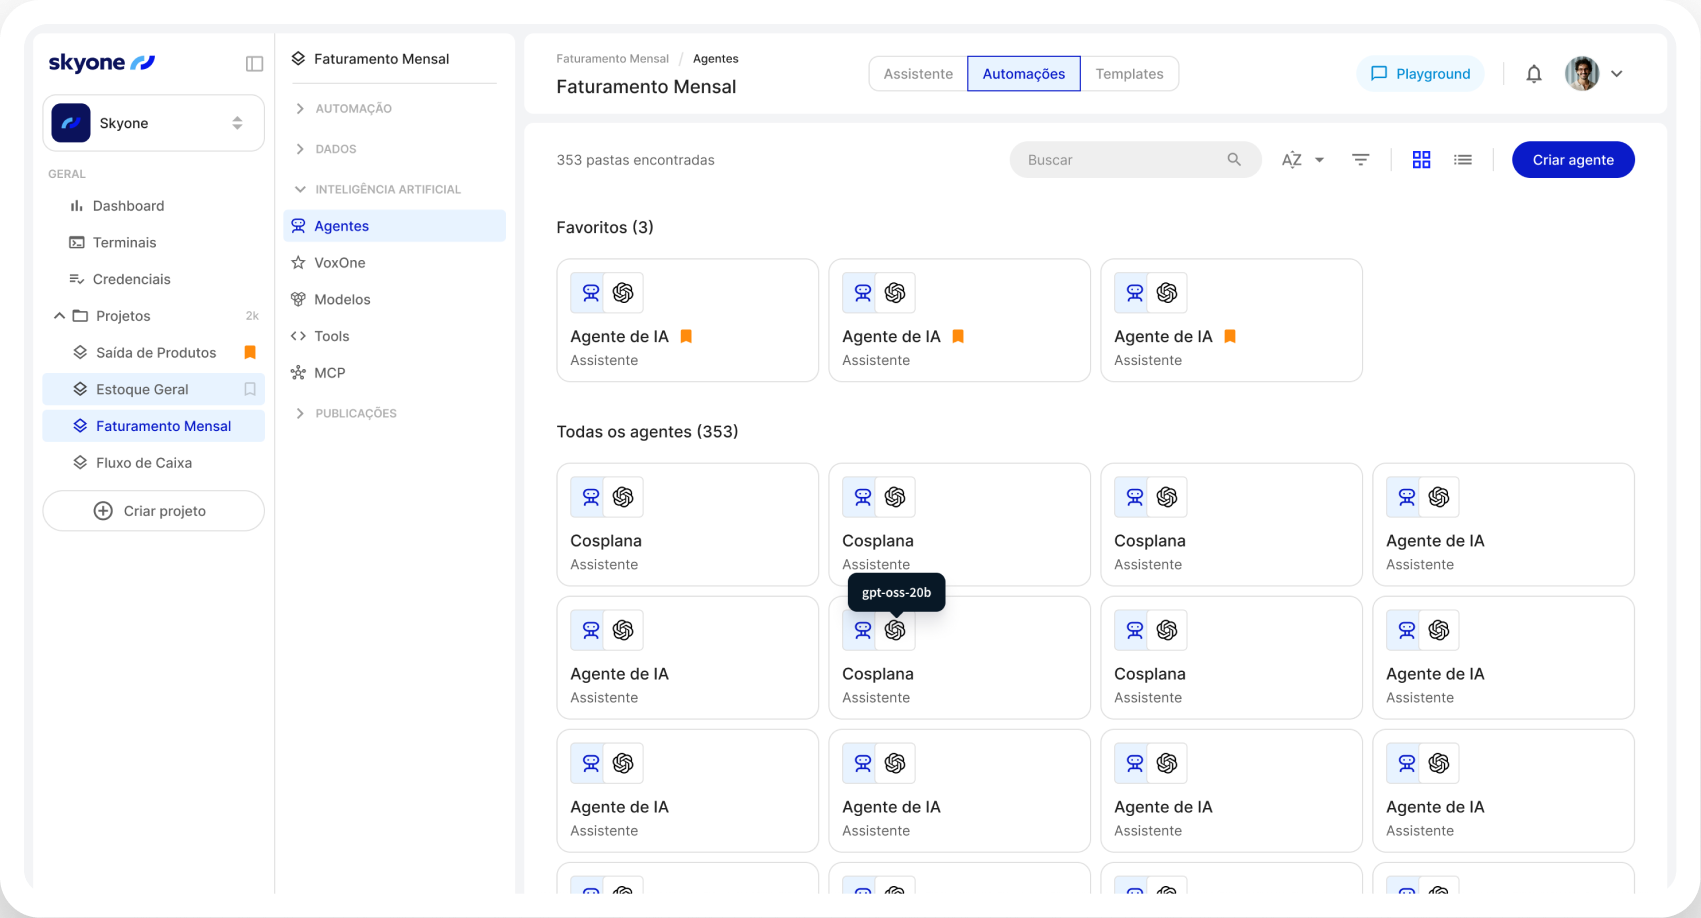The image size is (1701, 918).
Task: Open the filter options icon
Action: 1360,160
